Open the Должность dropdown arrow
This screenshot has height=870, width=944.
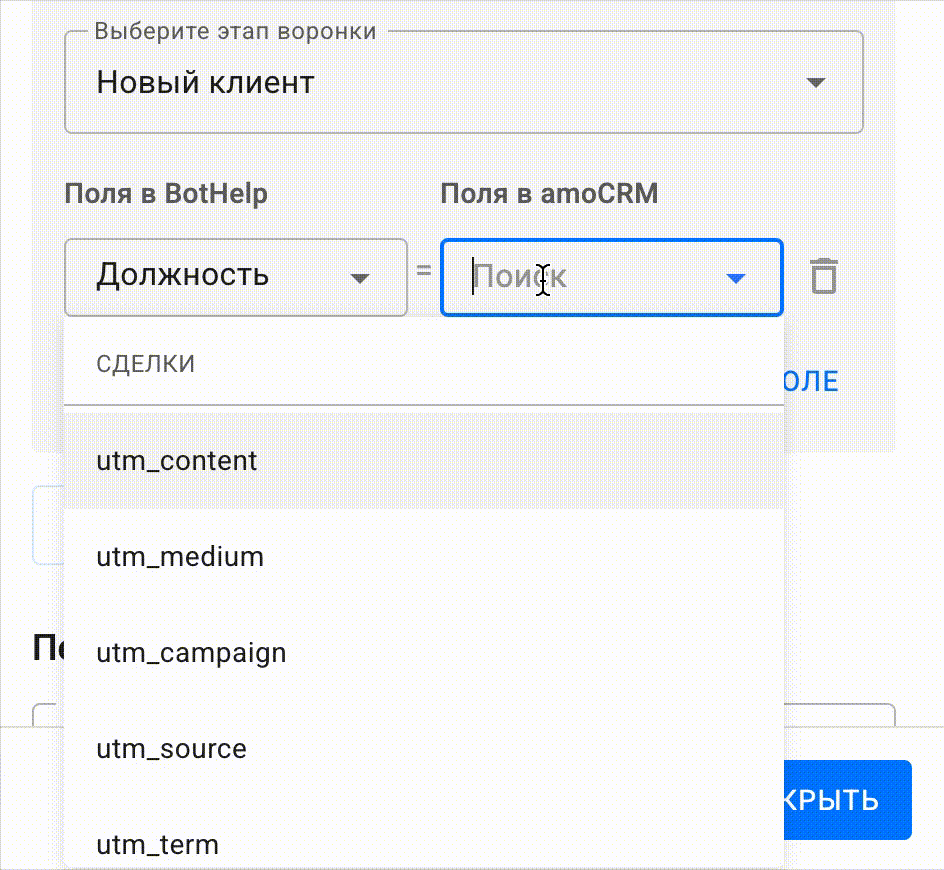click(x=360, y=278)
